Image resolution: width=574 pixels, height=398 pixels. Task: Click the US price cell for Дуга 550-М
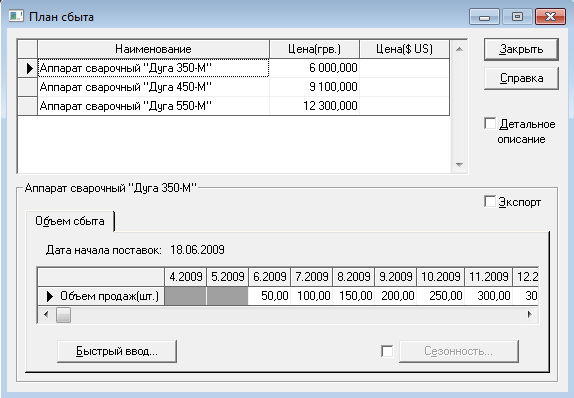(x=405, y=106)
